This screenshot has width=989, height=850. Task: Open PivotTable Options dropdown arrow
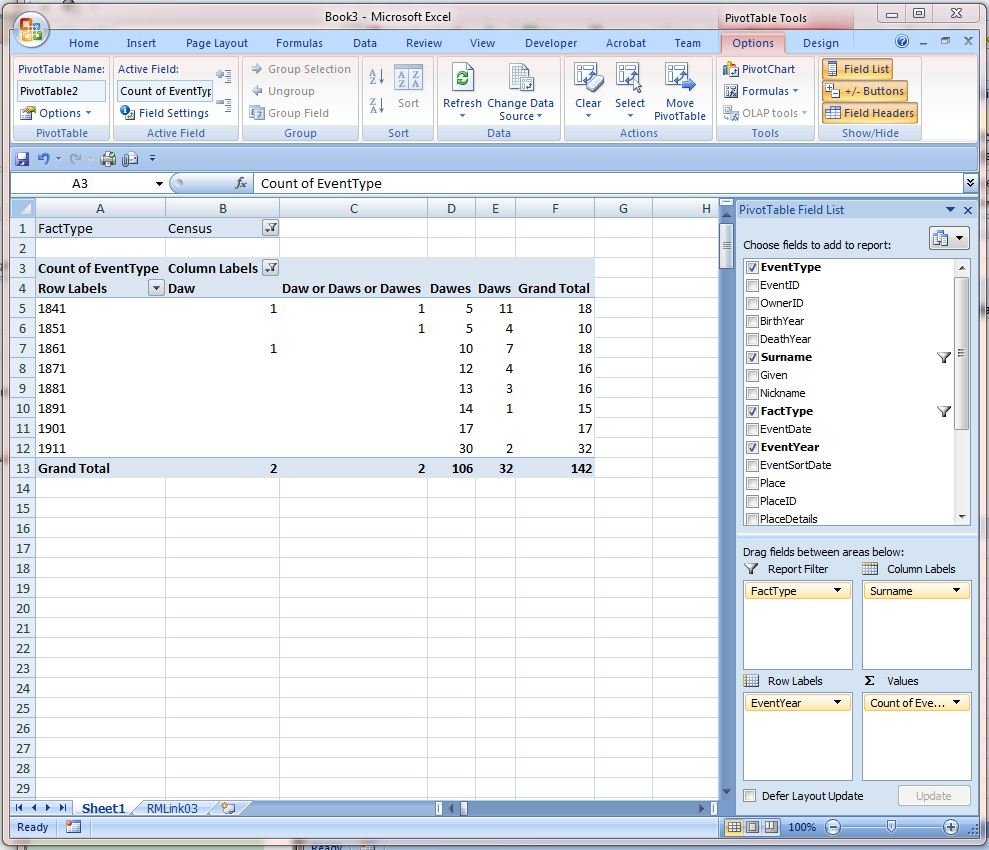(x=88, y=113)
